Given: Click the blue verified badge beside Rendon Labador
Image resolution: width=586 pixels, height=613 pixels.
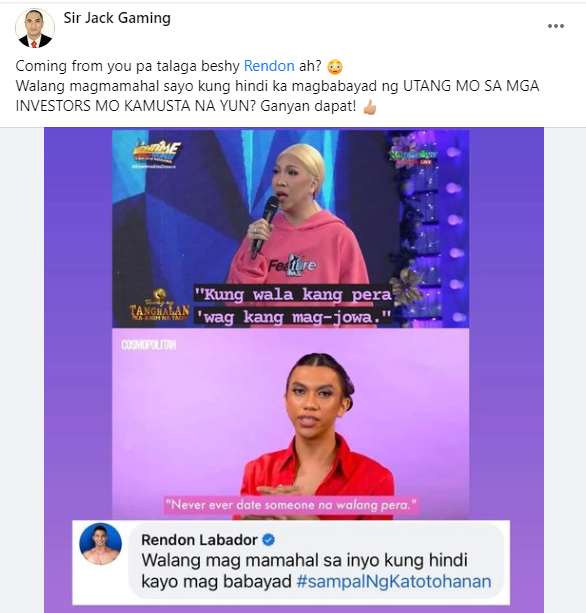Looking at the screenshot, I should 269,540.
